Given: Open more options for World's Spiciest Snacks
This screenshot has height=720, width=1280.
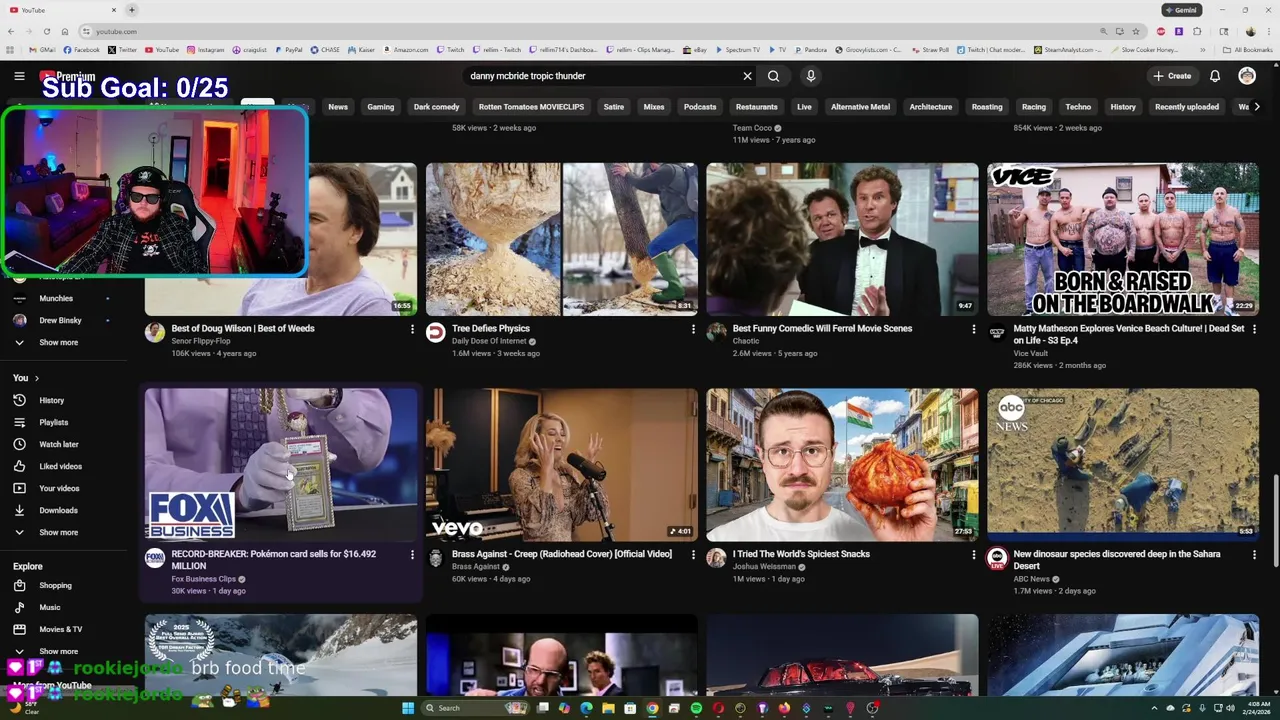Looking at the screenshot, I should click(974, 555).
